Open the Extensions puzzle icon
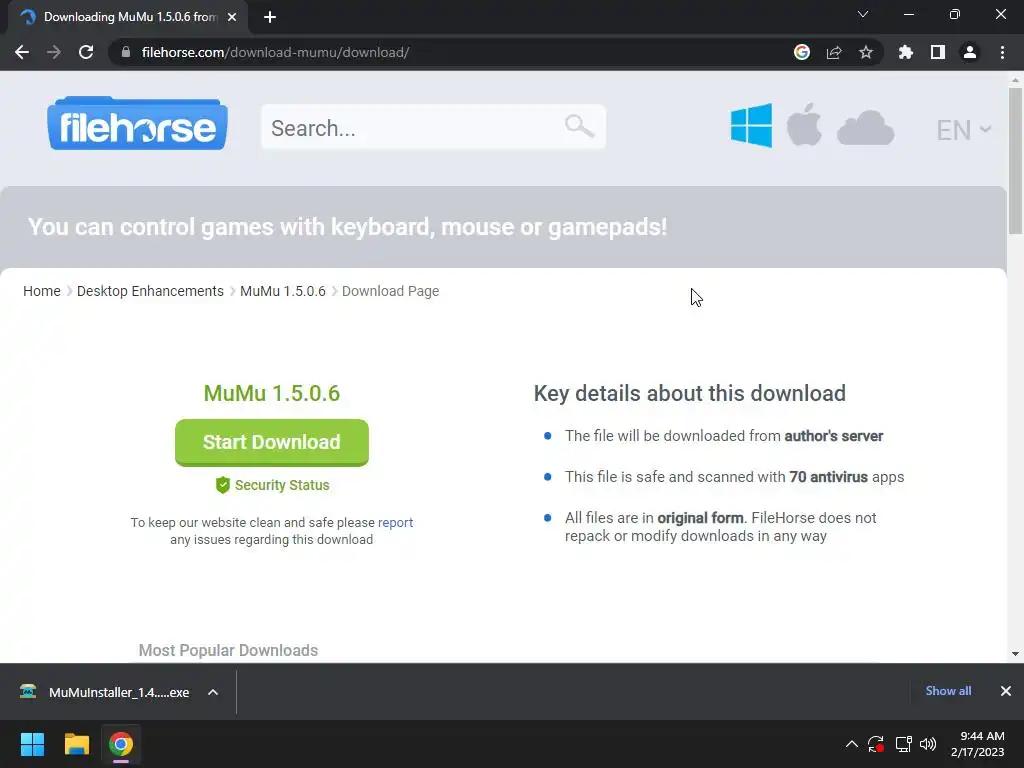This screenshot has width=1024, height=768. coord(906,52)
